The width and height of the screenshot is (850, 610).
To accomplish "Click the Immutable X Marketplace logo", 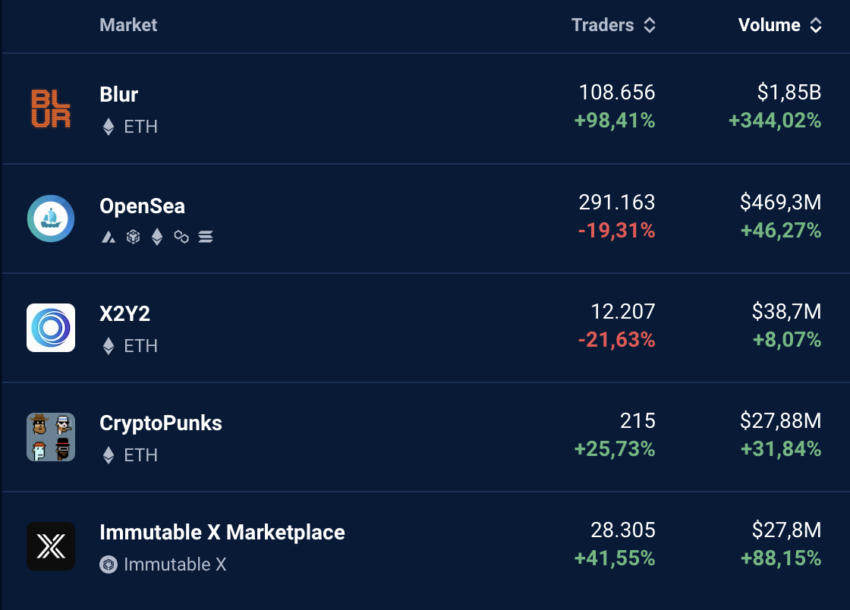I will pyautogui.click(x=51, y=546).
